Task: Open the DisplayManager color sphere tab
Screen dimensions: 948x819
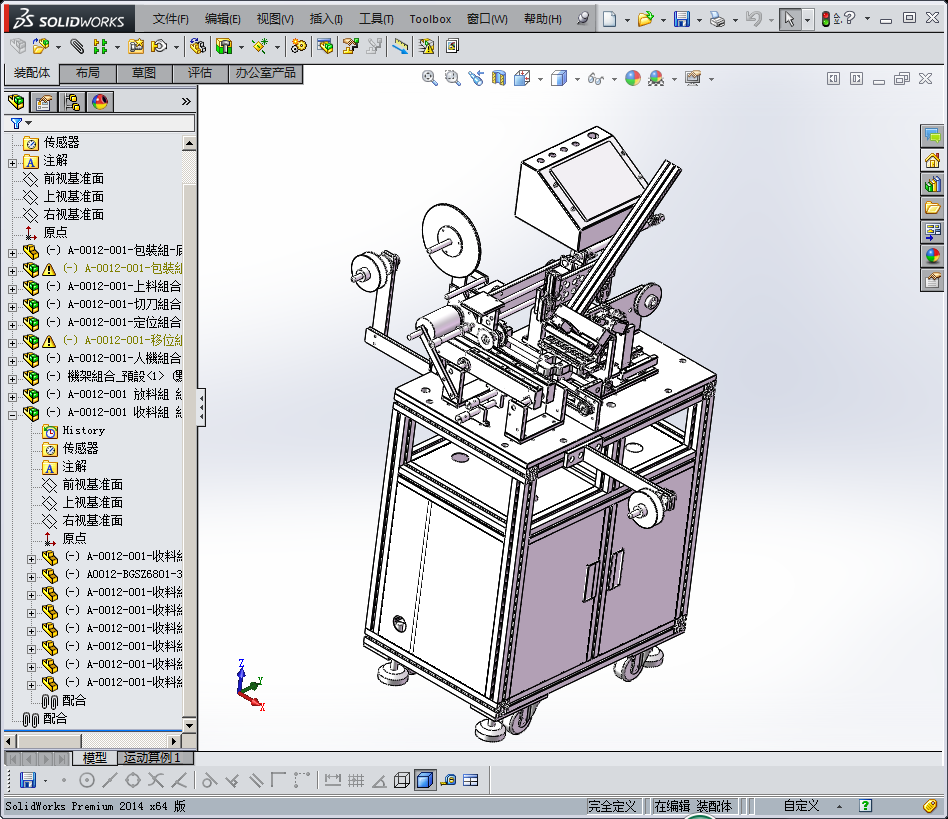Action: pos(99,101)
